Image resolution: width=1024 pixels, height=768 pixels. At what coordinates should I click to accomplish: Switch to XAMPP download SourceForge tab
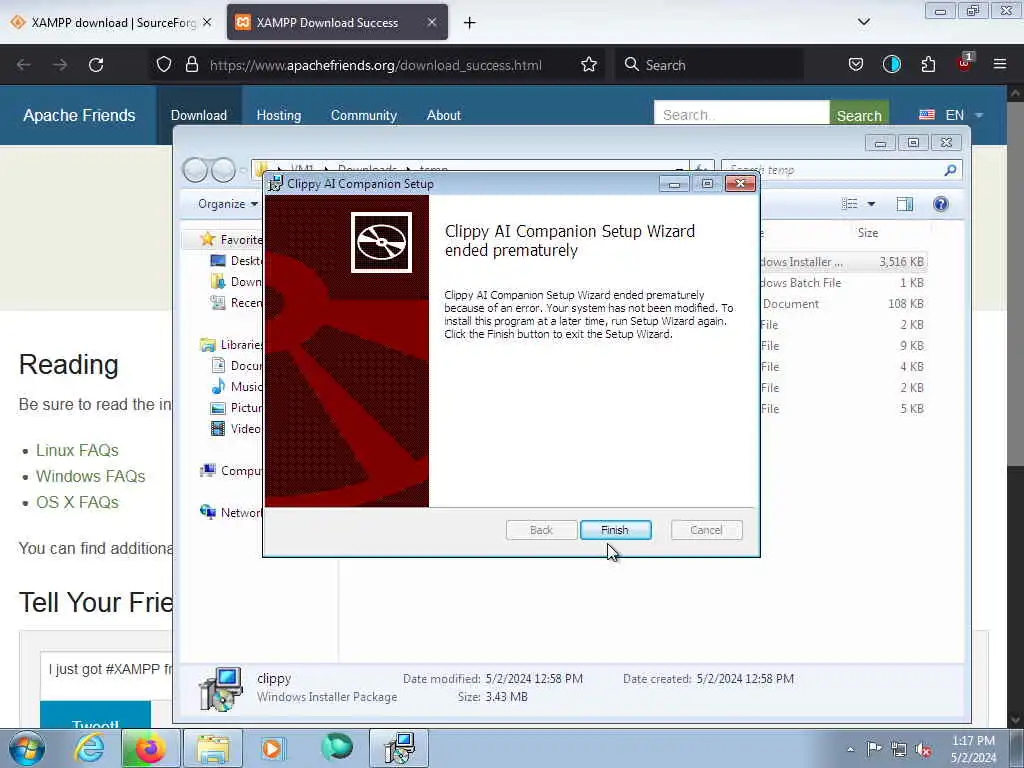(111, 22)
